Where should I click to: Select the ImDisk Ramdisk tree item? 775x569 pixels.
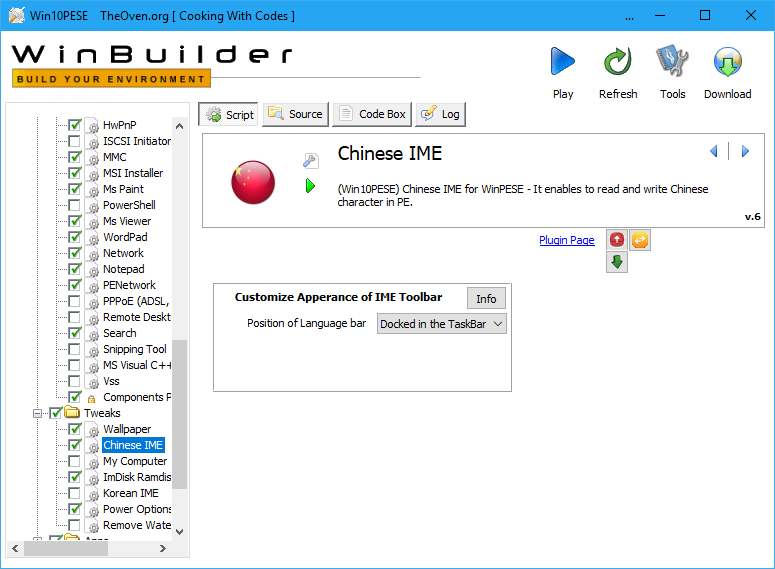(137, 477)
